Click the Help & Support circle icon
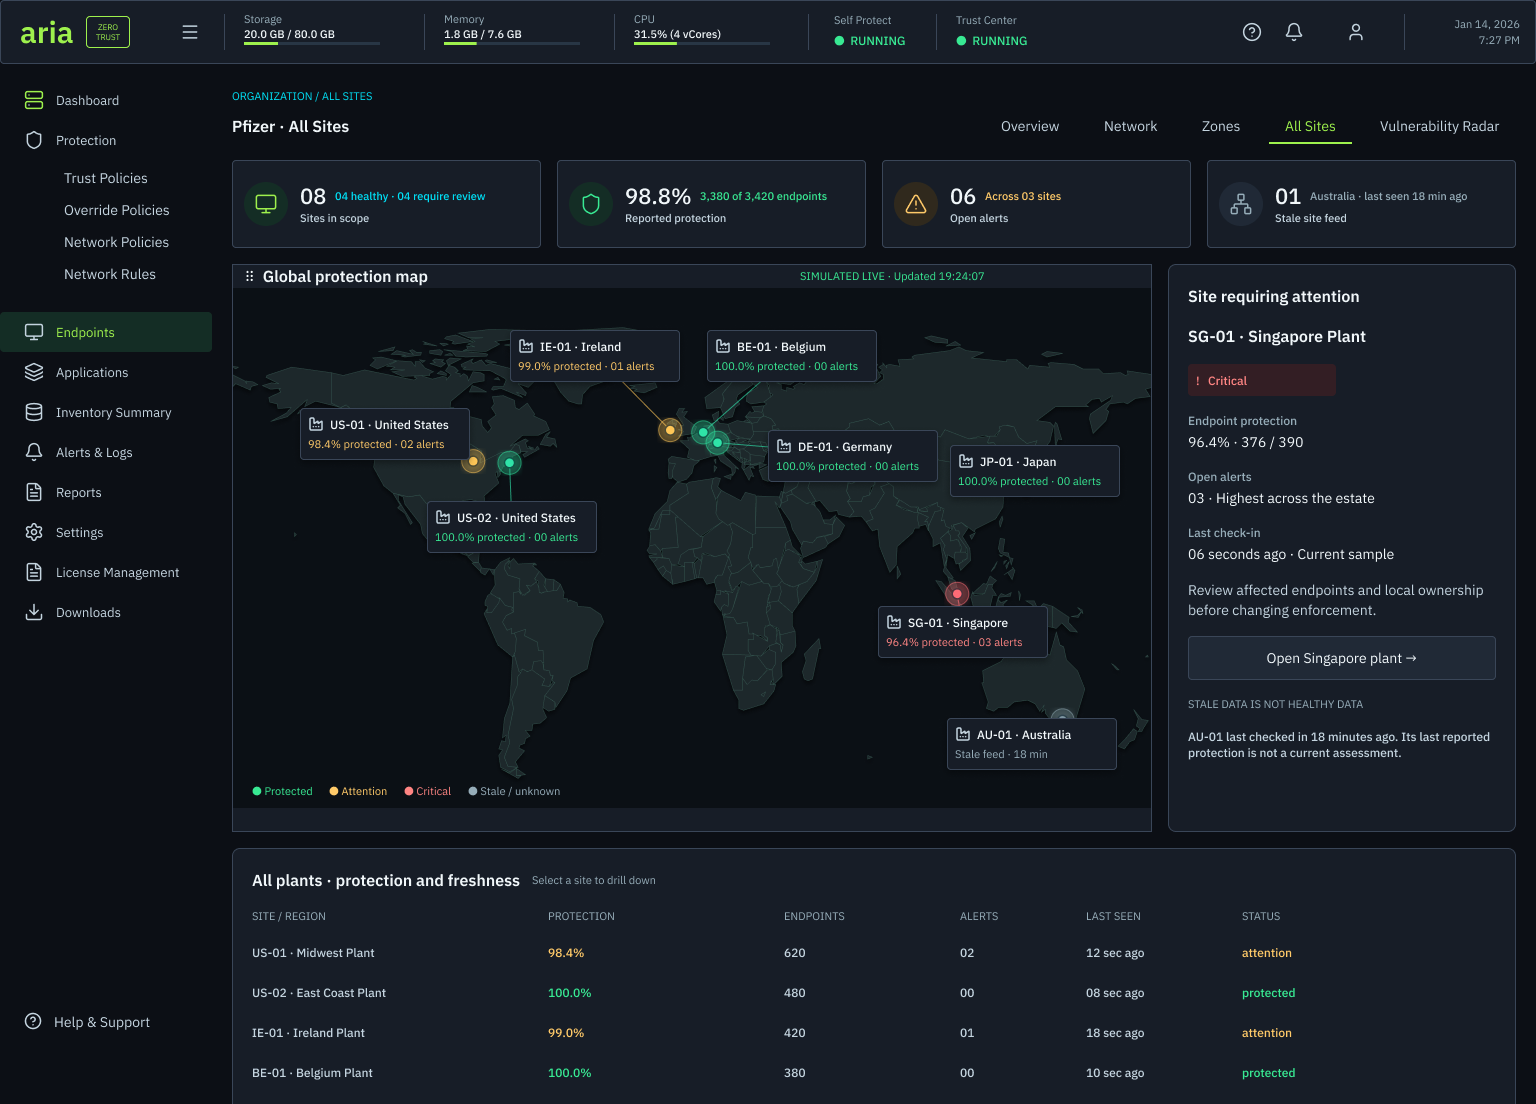This screenshot has width=1536, height=1104. 33,1021
